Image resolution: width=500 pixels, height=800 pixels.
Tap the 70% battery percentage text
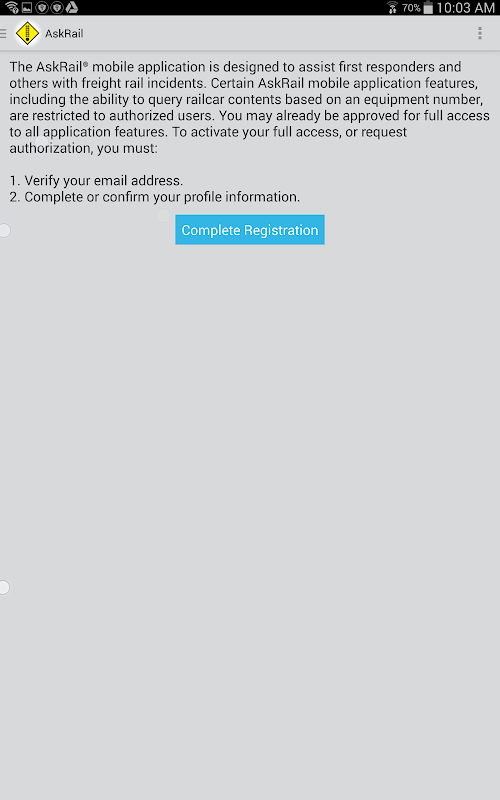click(x=411, y=8)
